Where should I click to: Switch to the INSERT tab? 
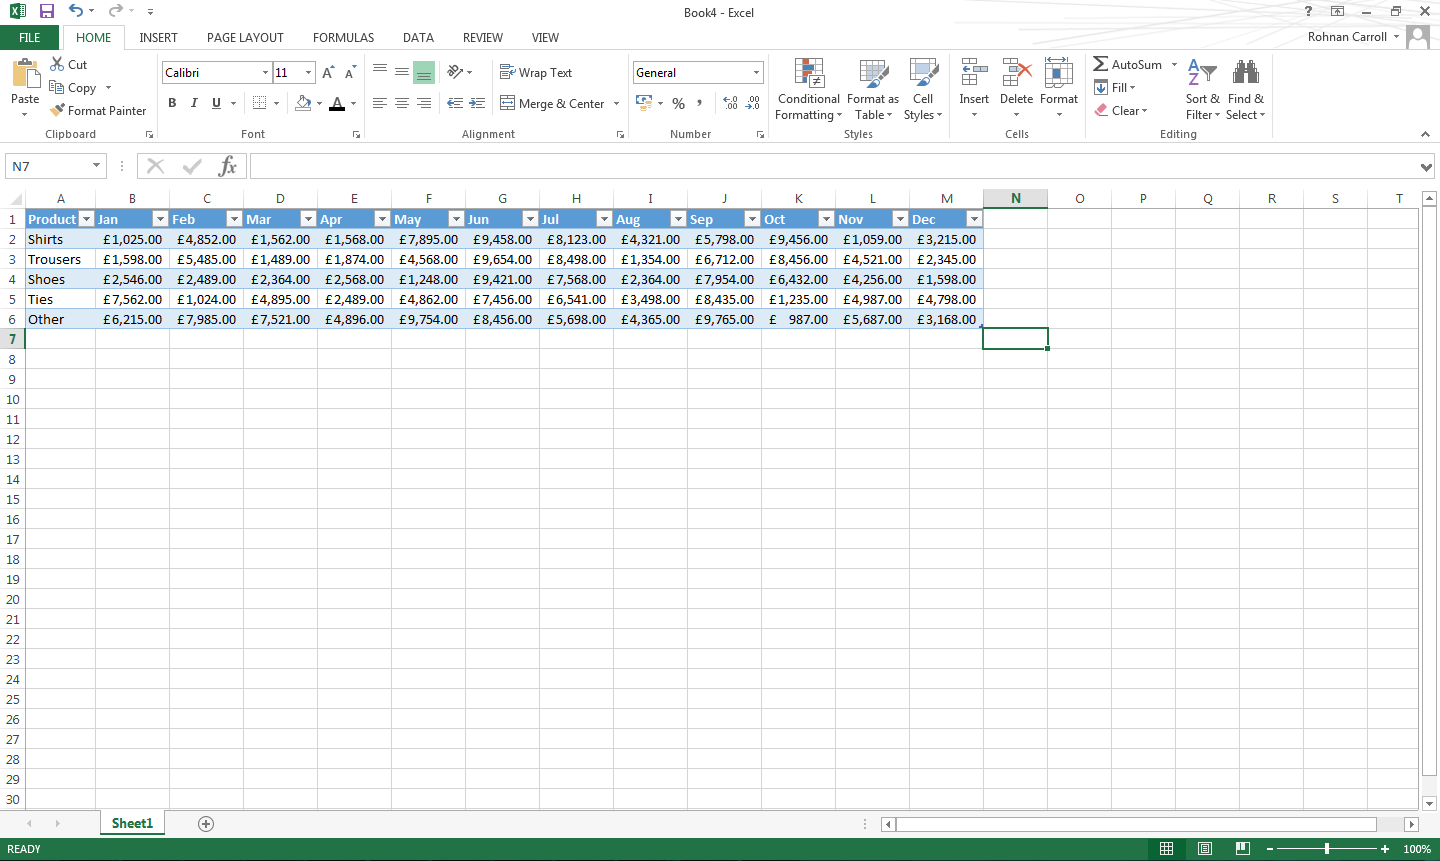[158, 38]
